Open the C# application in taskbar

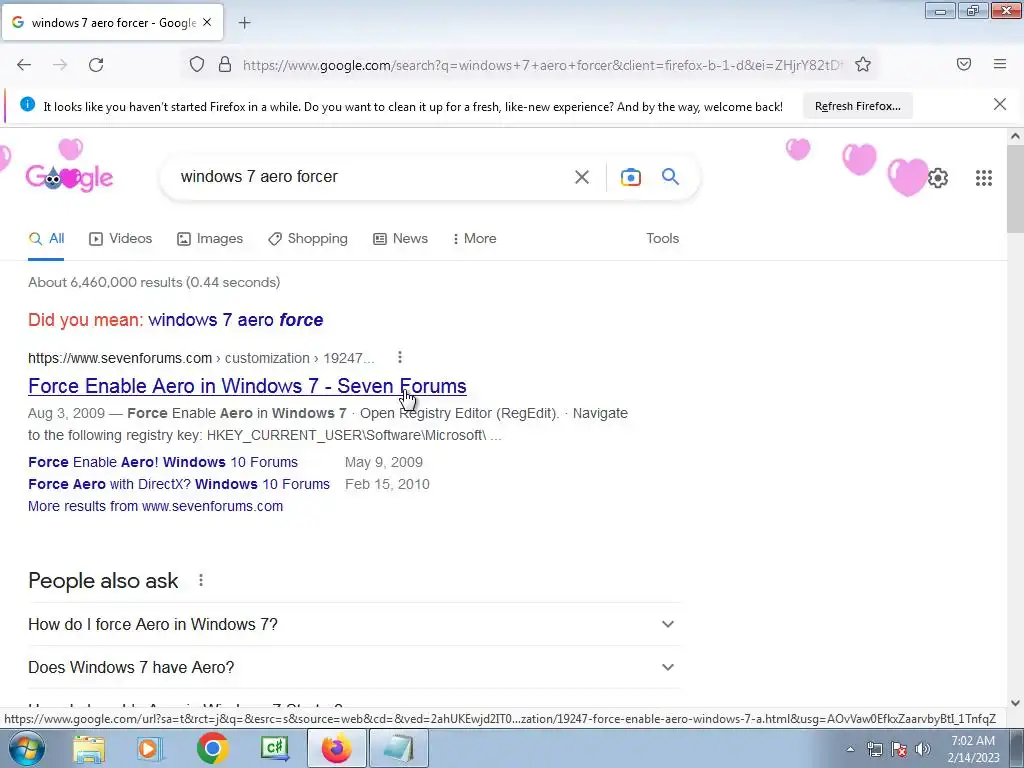pos(274,748)
